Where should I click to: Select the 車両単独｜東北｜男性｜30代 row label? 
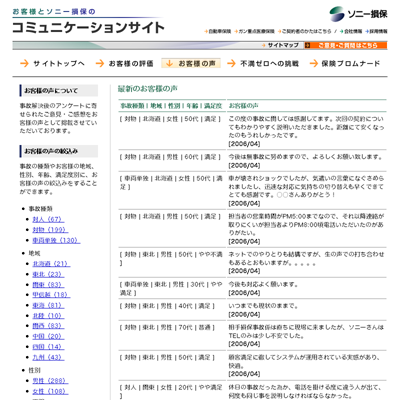[x=171, y=289]
